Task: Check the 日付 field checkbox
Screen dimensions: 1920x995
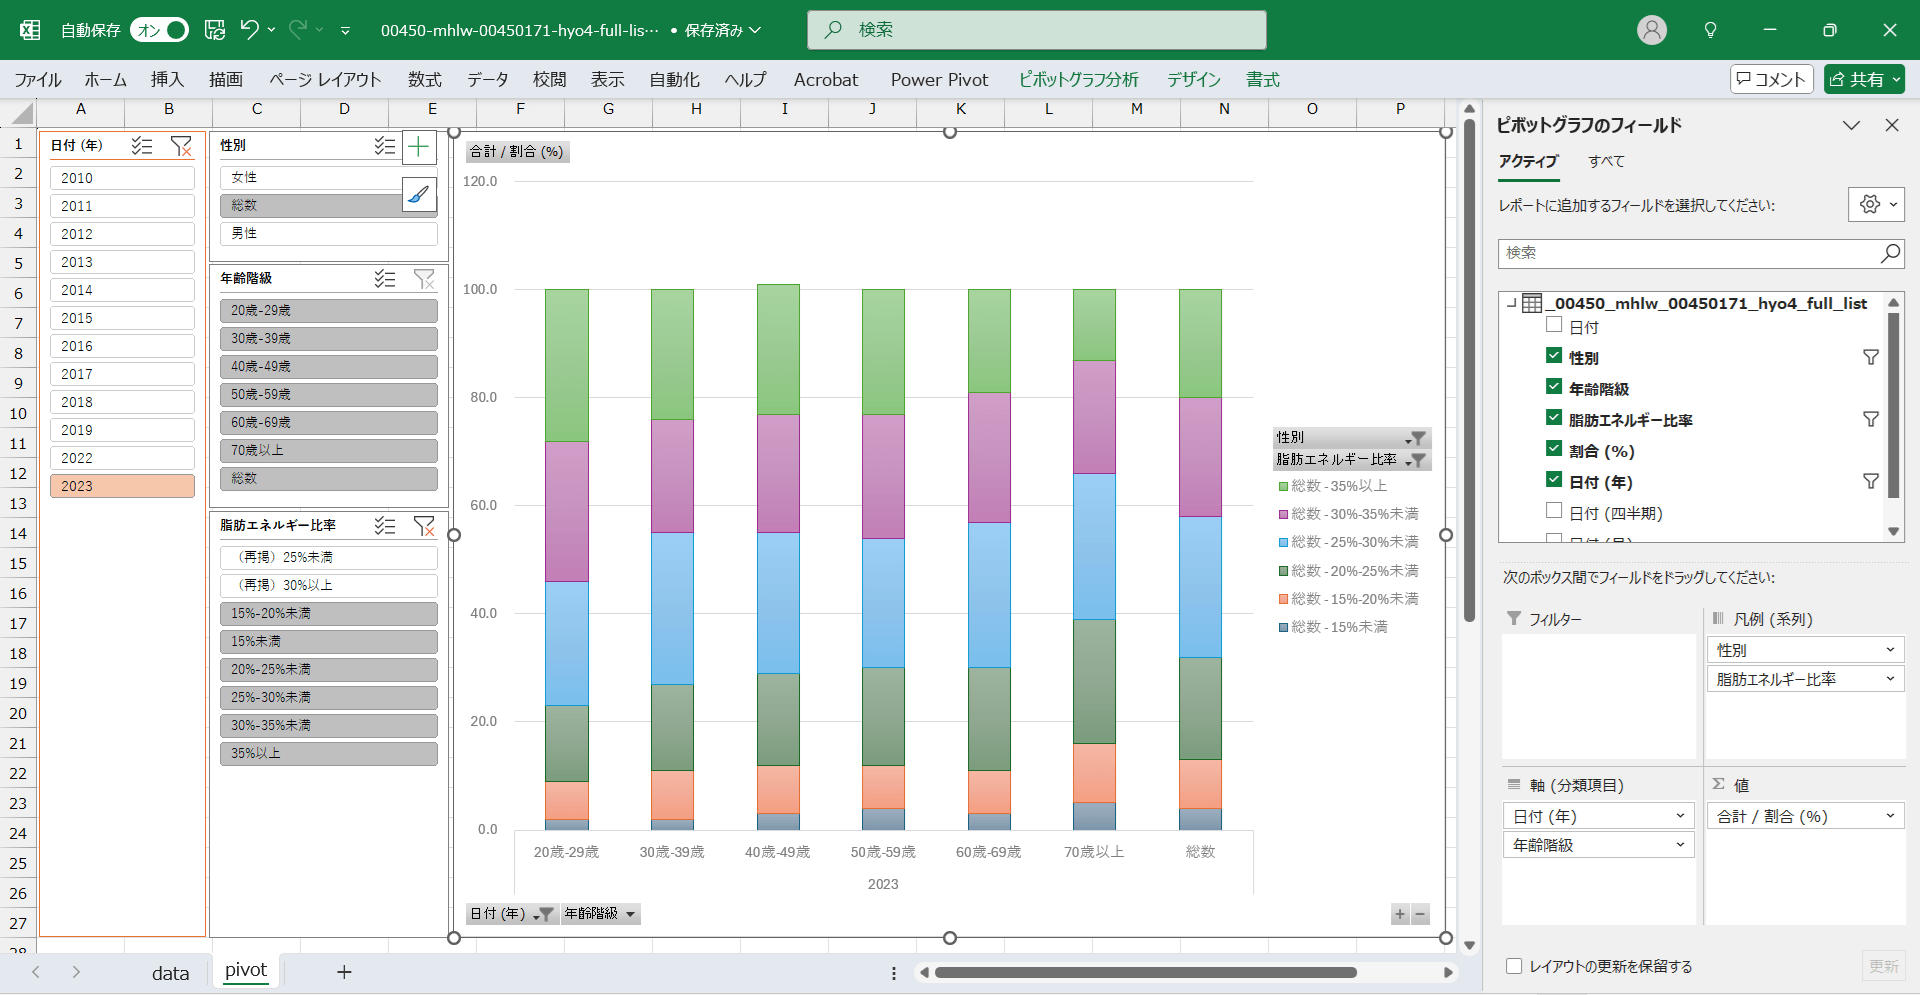Action: pyautogui.click(x=1554, y=325)
